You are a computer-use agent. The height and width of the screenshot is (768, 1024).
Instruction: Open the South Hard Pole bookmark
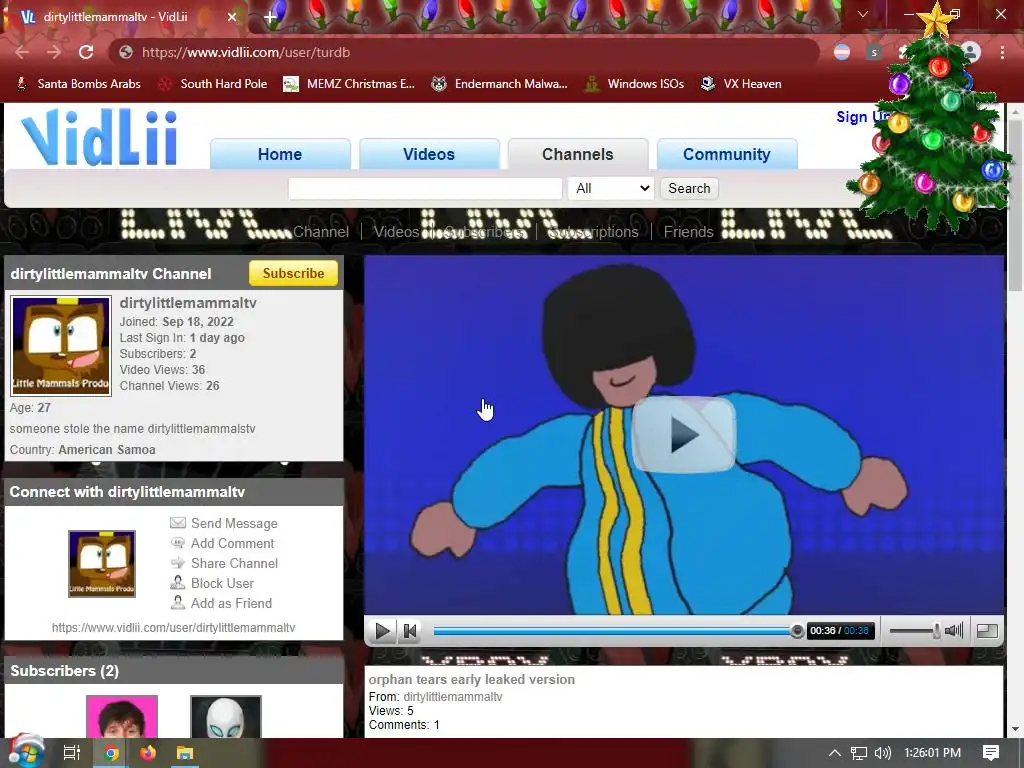[214, 84]
